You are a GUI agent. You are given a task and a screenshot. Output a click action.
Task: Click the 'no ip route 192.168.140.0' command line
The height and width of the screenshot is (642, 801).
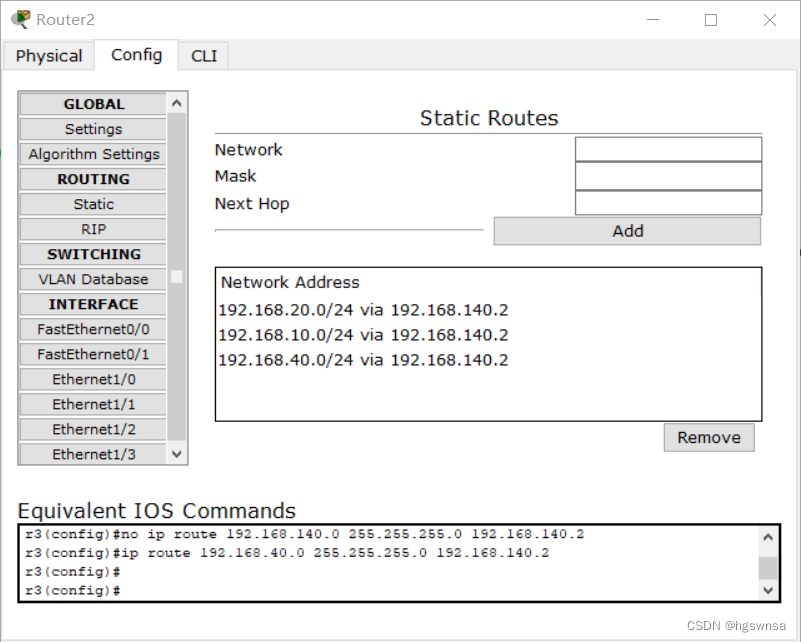304,534
